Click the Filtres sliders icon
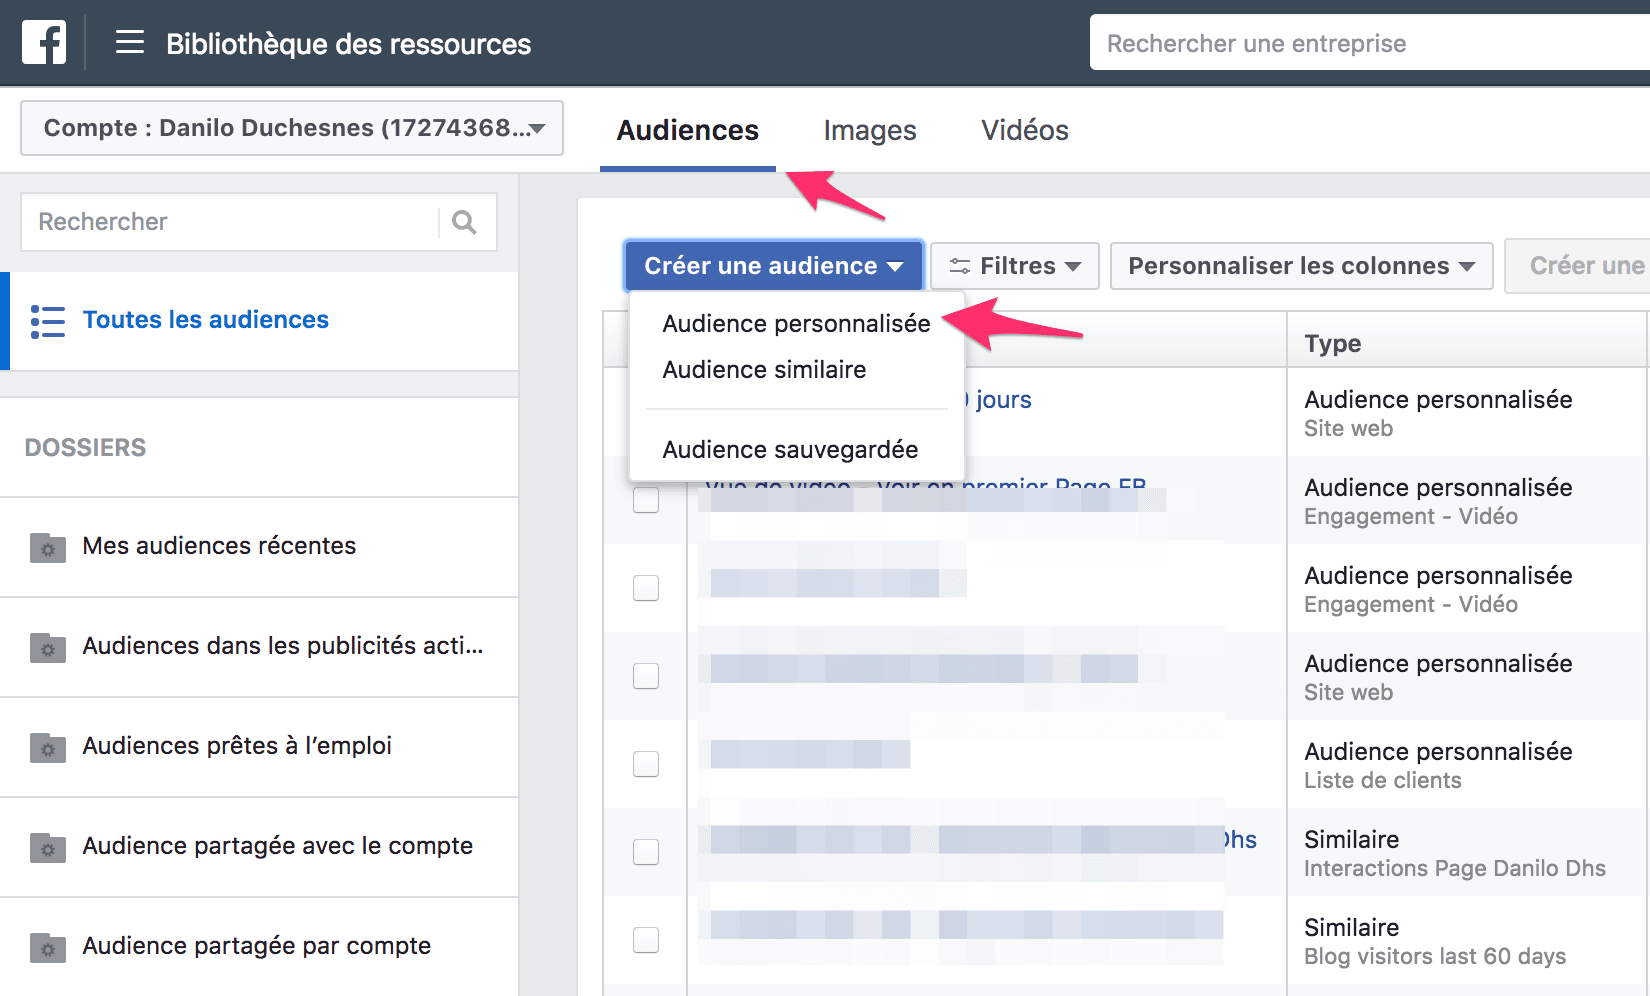 pyautogui.click(x=960, y=266)
